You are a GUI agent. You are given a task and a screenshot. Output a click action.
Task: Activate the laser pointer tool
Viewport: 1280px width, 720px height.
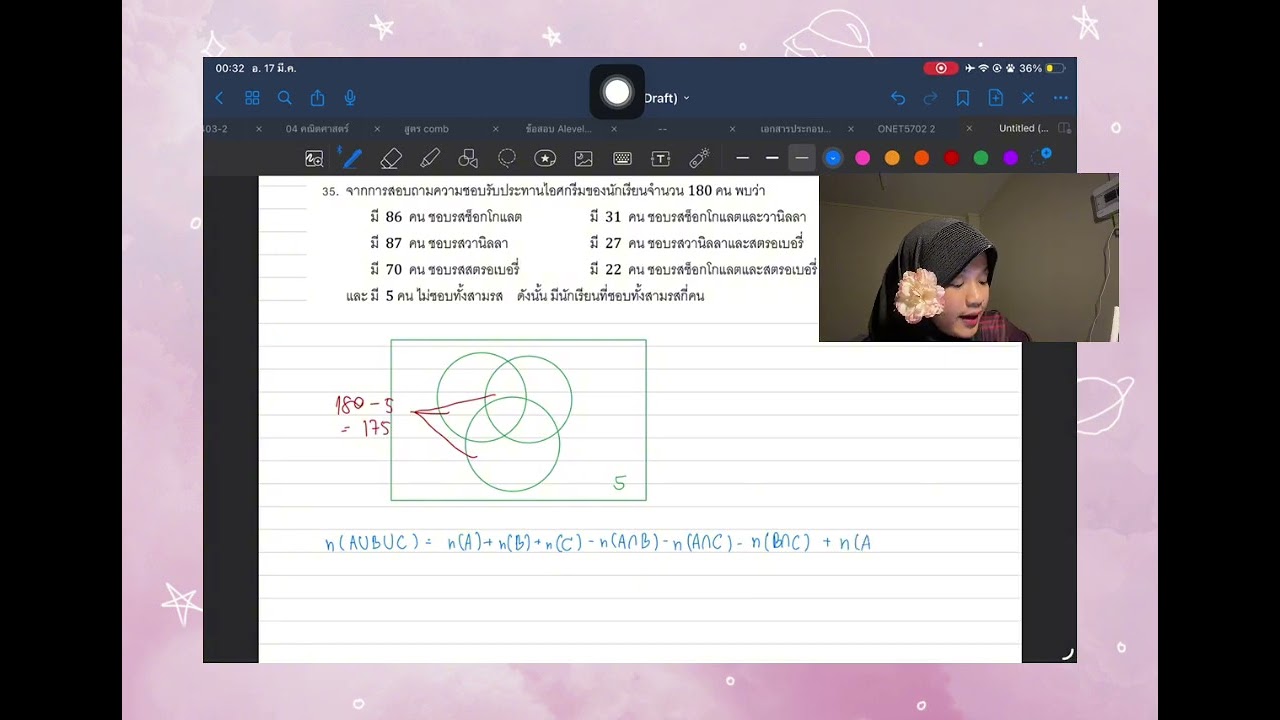[x=699, y=158]
